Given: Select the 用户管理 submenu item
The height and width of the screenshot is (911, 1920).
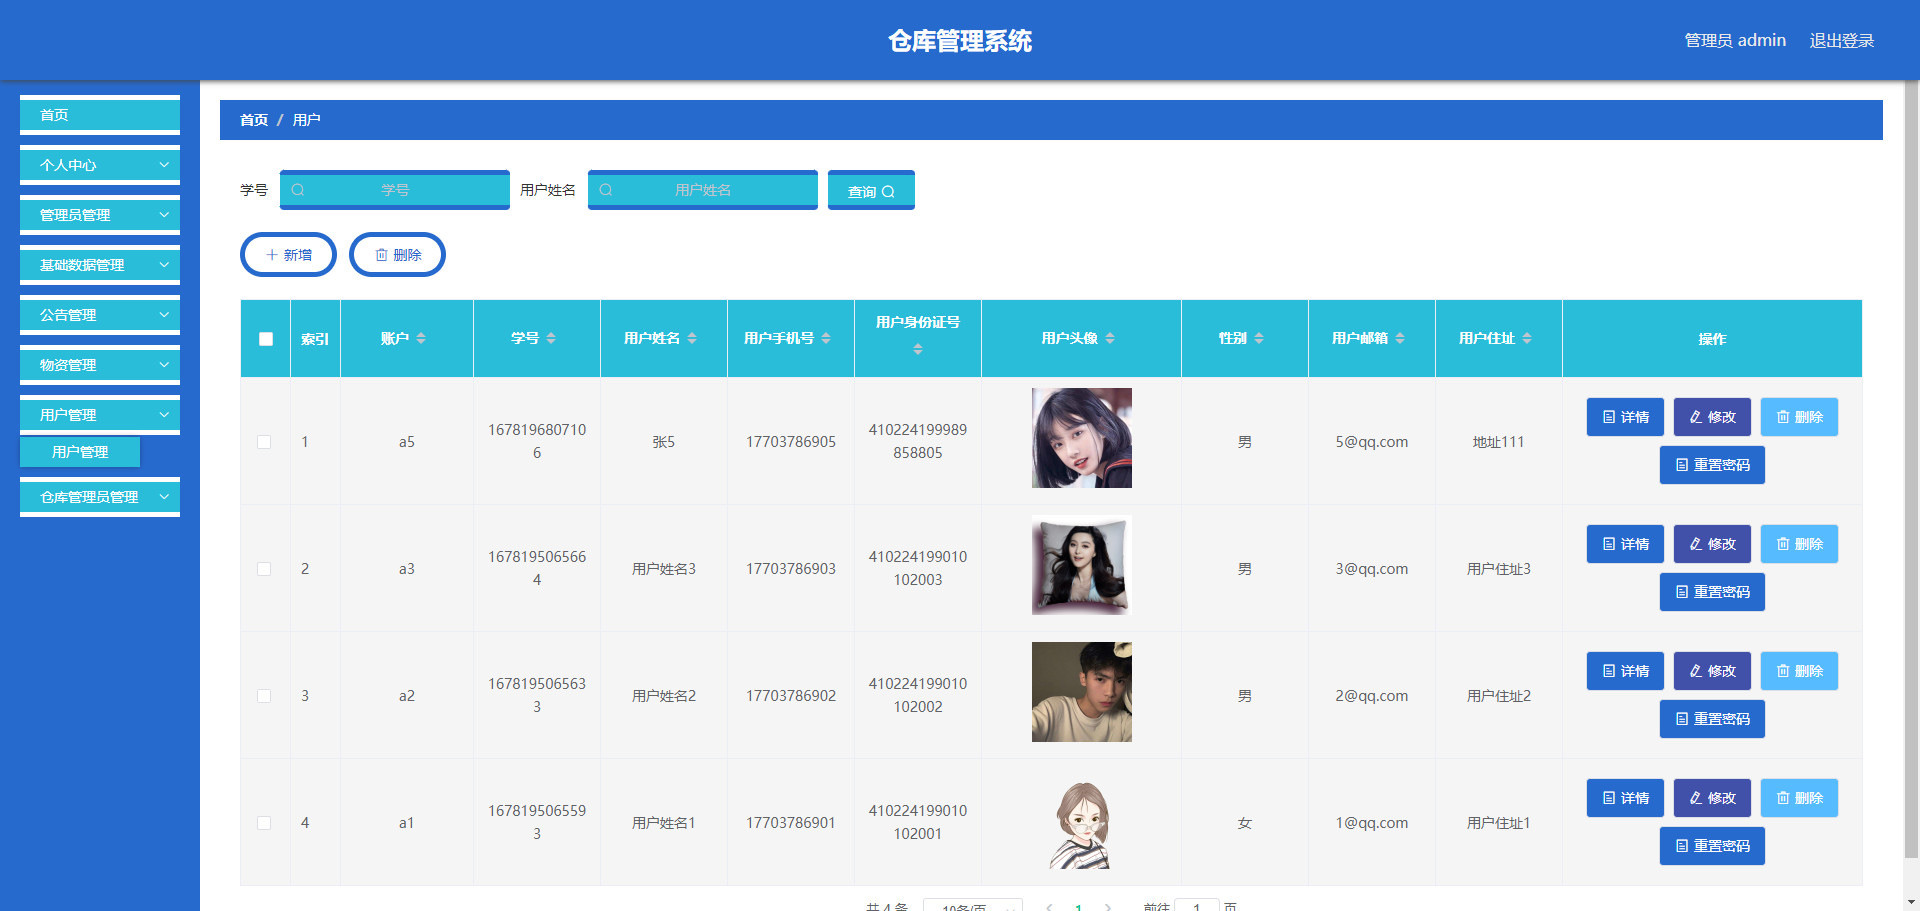Looking at the screenshot, I should [80, 452].
